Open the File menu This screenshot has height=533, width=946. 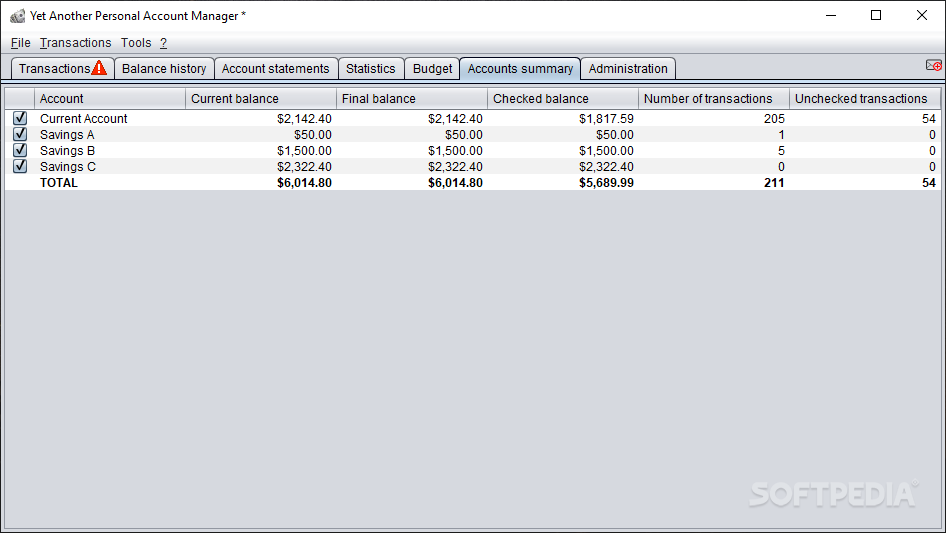(x=21, y=43)
